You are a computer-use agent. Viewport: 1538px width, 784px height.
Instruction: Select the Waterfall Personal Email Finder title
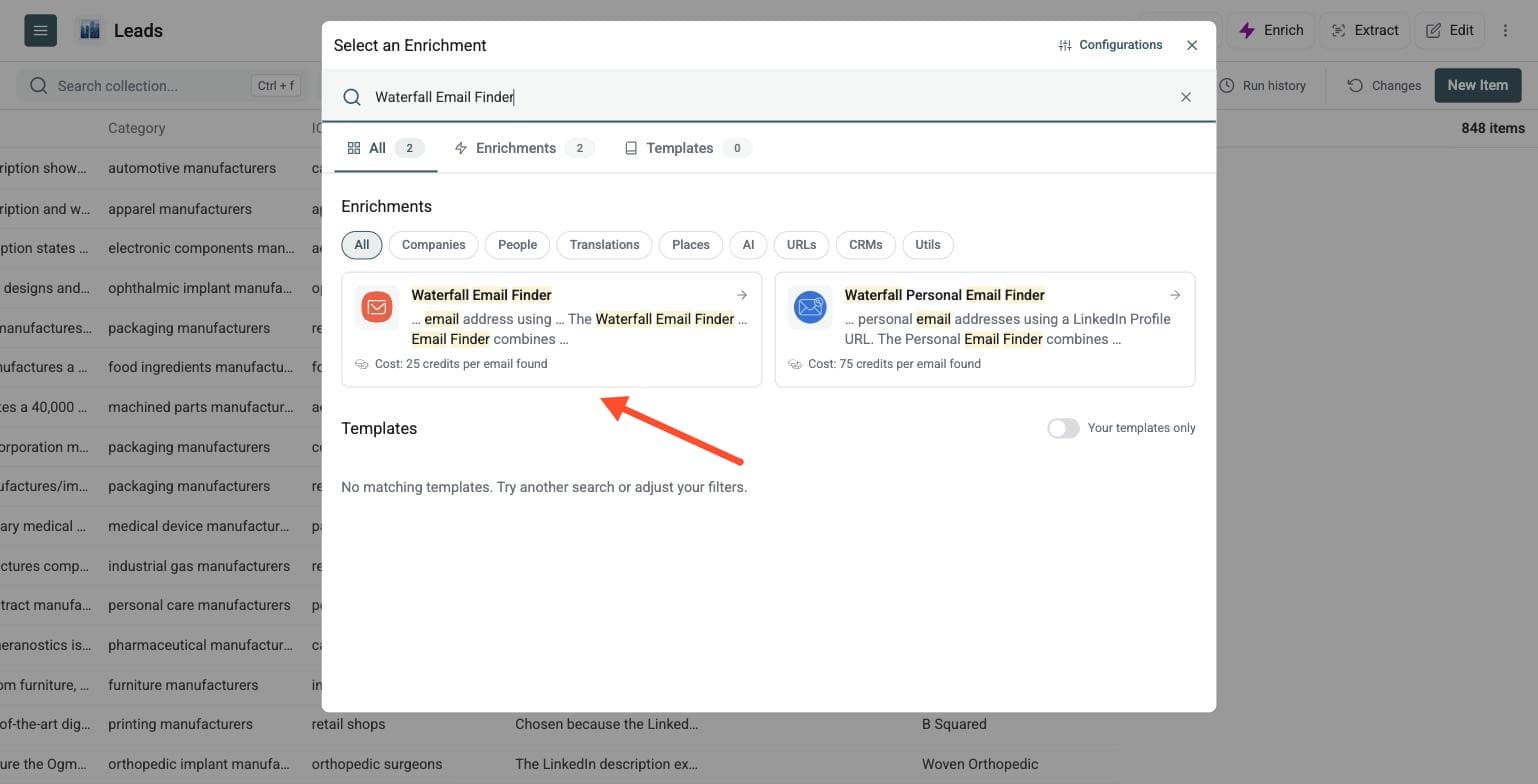pos(945,295)
